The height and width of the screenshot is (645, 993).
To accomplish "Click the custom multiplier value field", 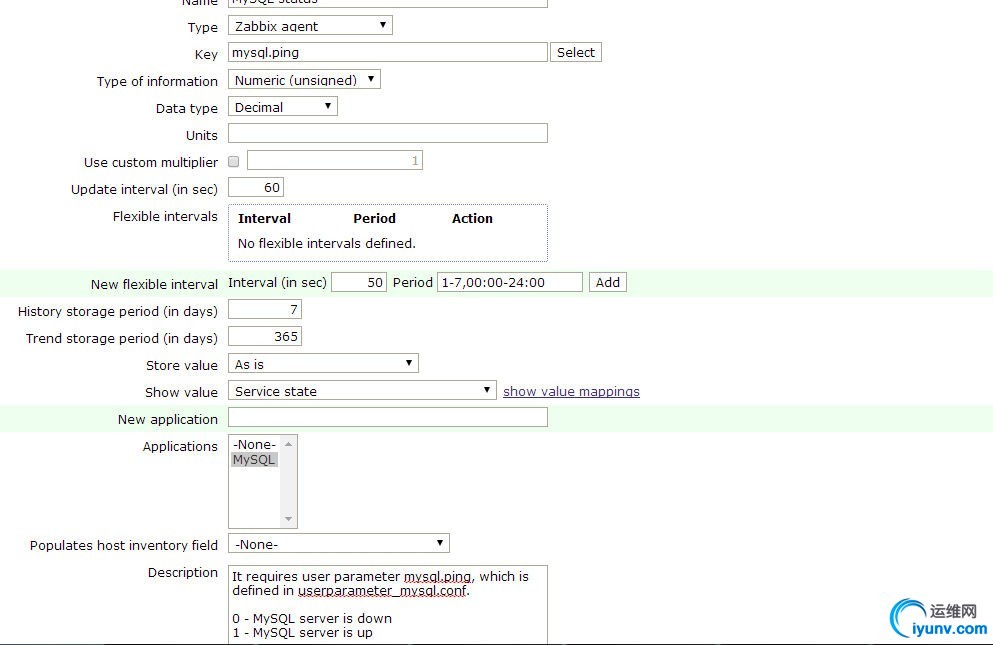I will click(x=334, y=160).
